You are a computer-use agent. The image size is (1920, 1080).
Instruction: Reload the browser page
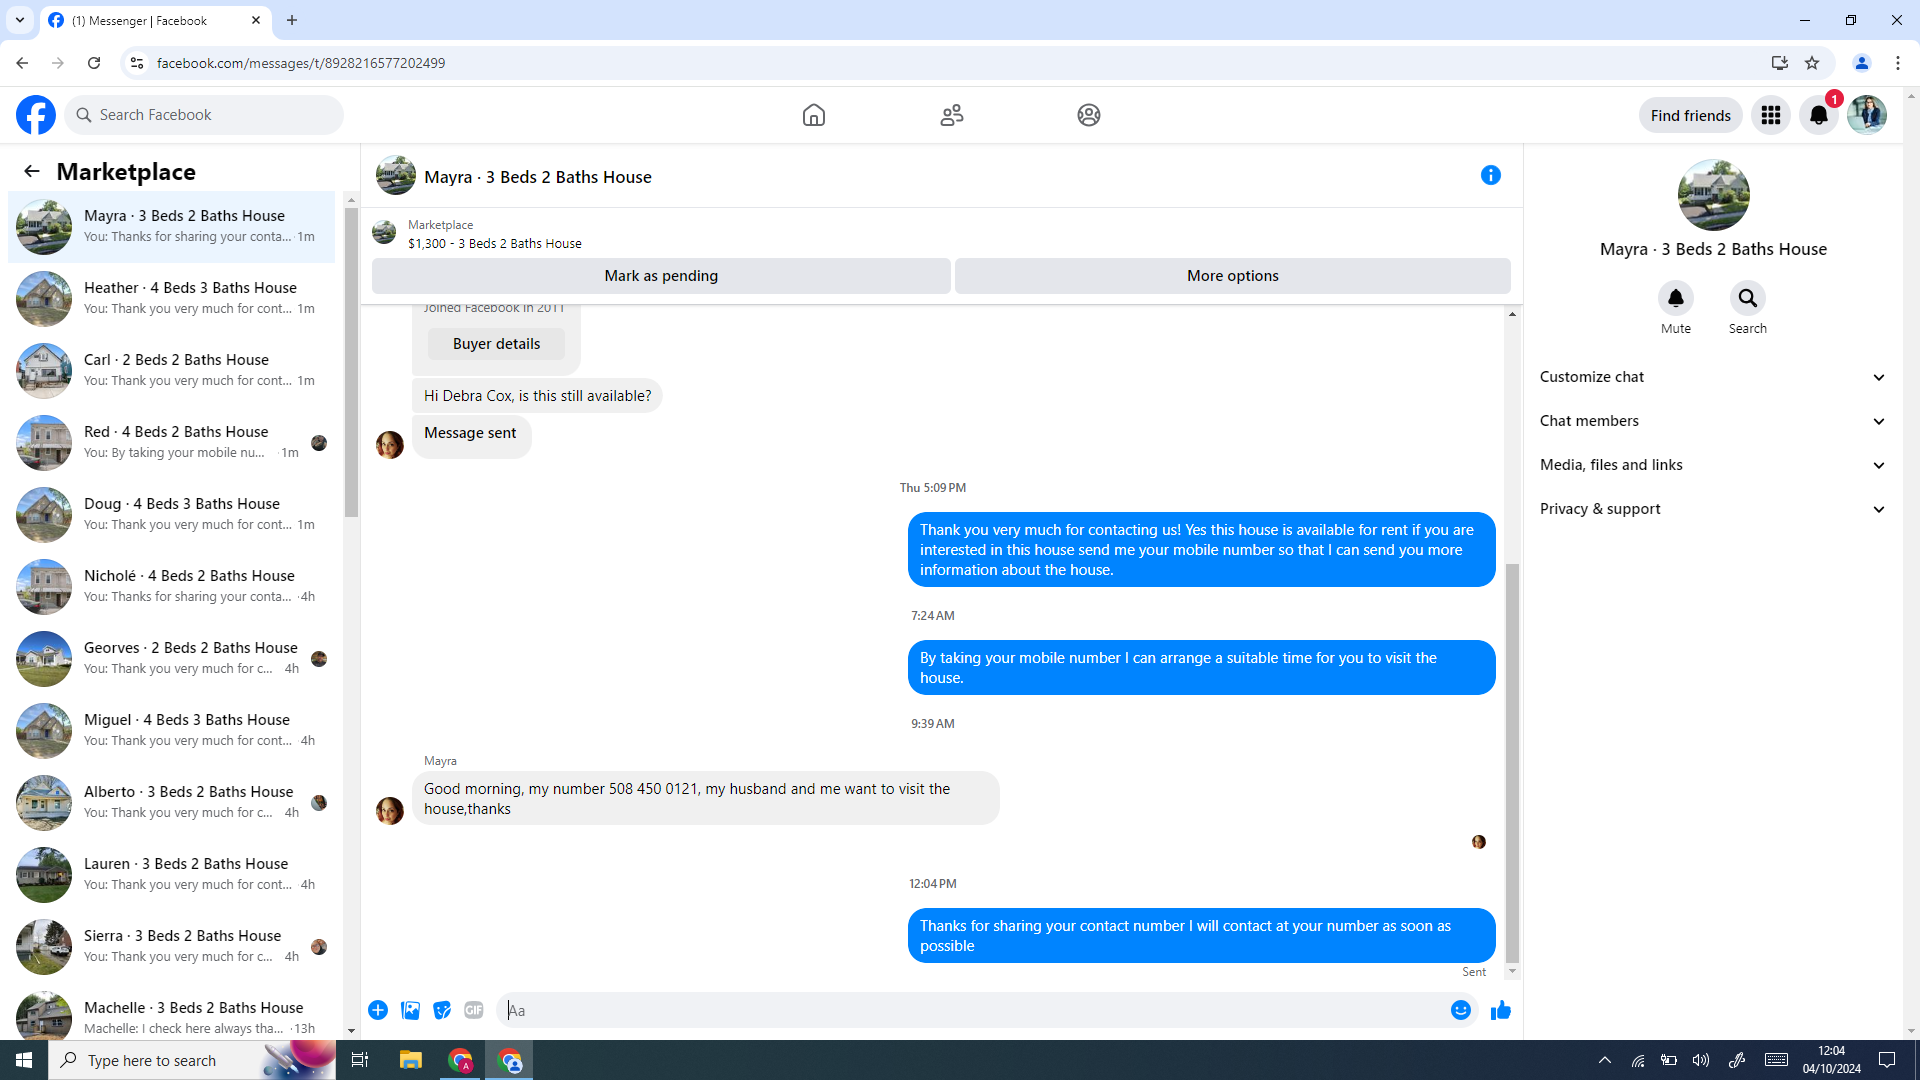pyautogui.click(x=94, y=63)
